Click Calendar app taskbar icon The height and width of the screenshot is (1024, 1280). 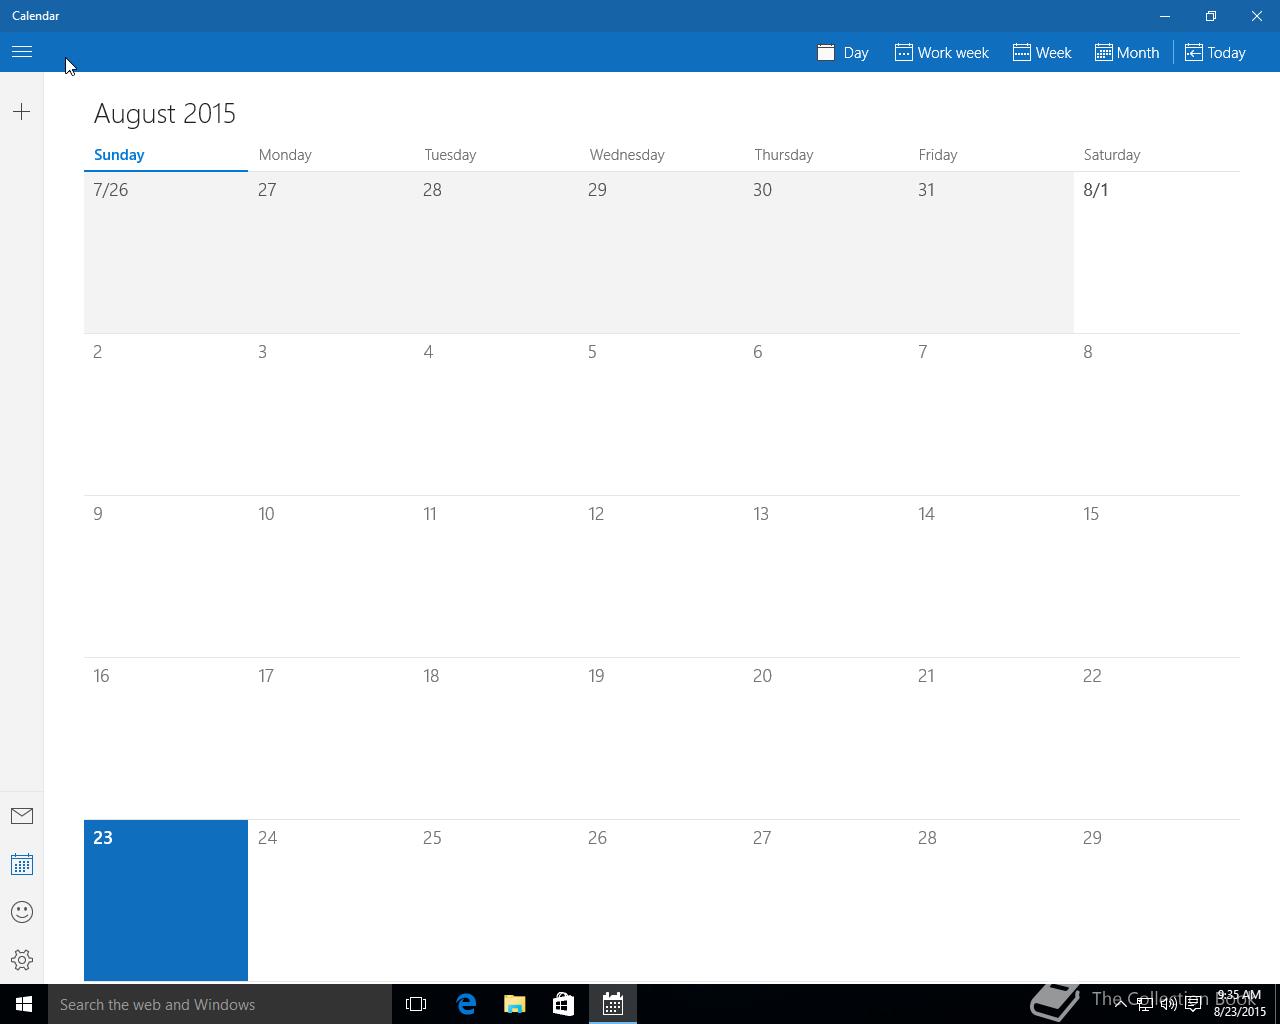(613, 1004)
